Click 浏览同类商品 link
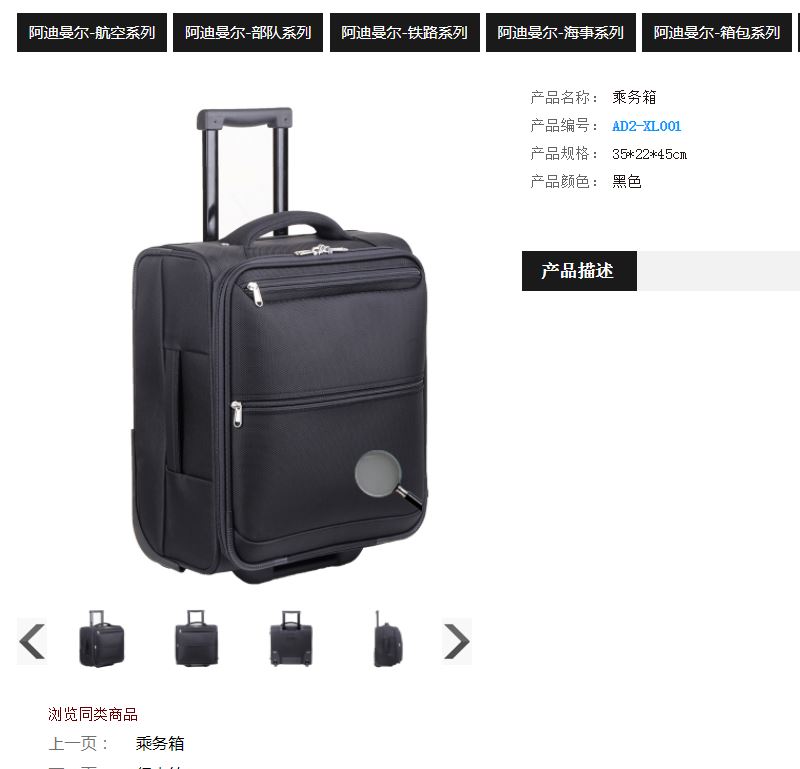This screenshot has height=769, width=800. 93,714
